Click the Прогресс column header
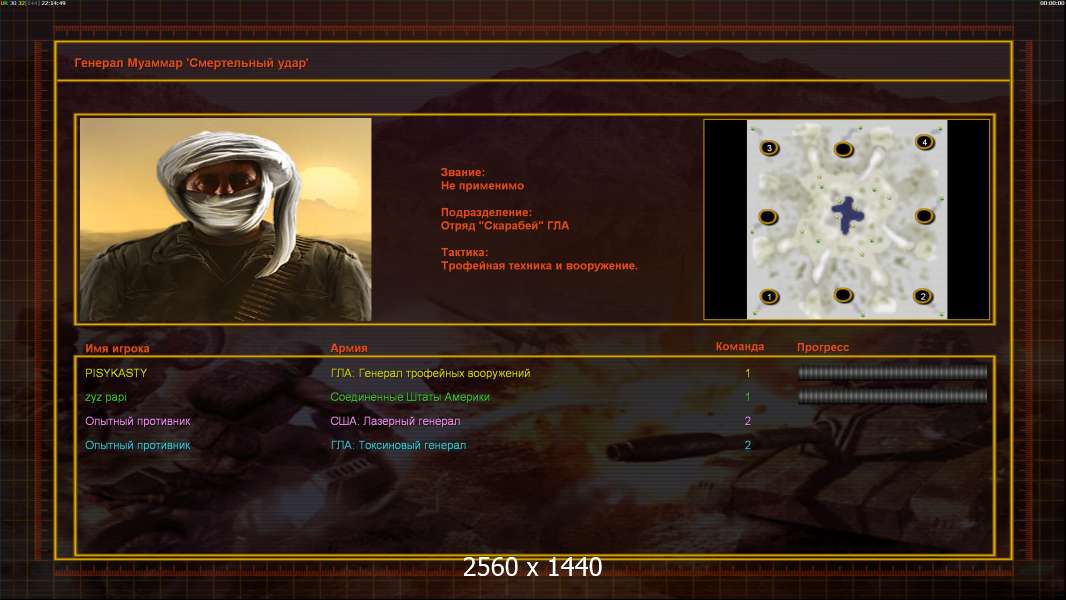The height and width of the screenshot is (600, 1066). point(823,347)
